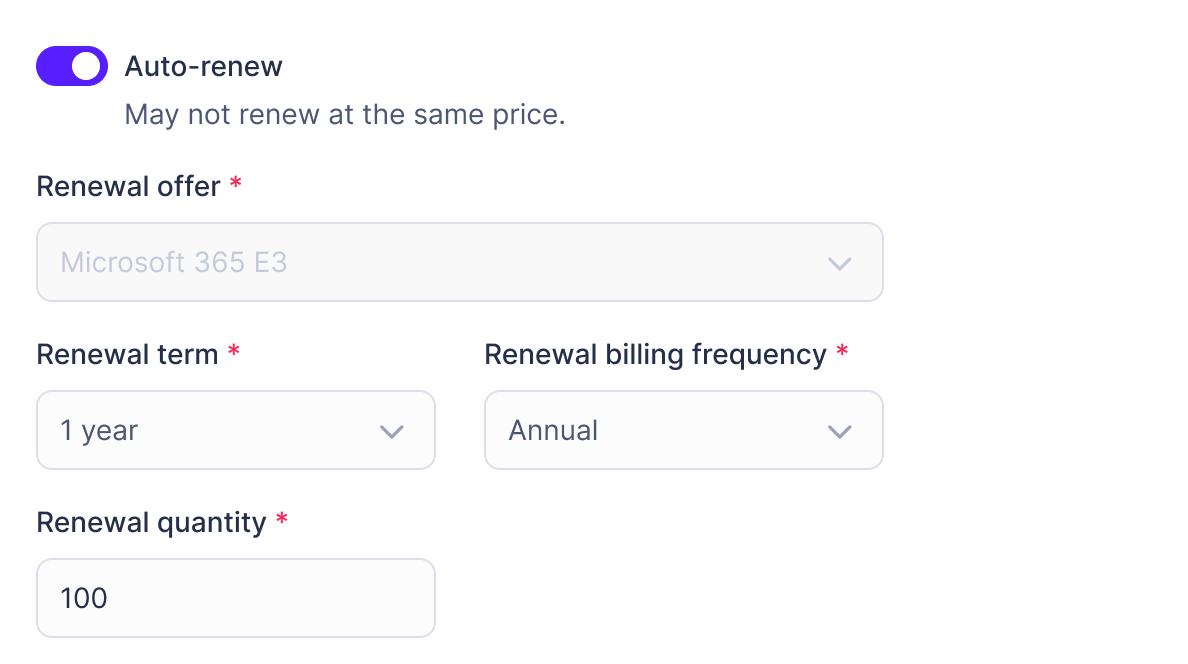Click the red asterisk beside Renewal term
The height and width of the screenshot is (664, 1188).
pyautogui.click(x=234, y=353)
